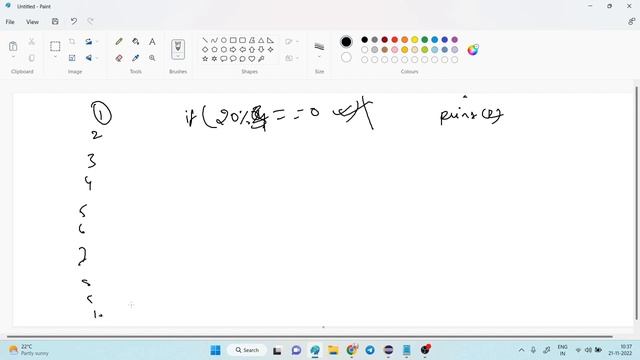Select the Four-point star shape
The width and height of the screenshot is (640, 360).
(x=271, y=49)
